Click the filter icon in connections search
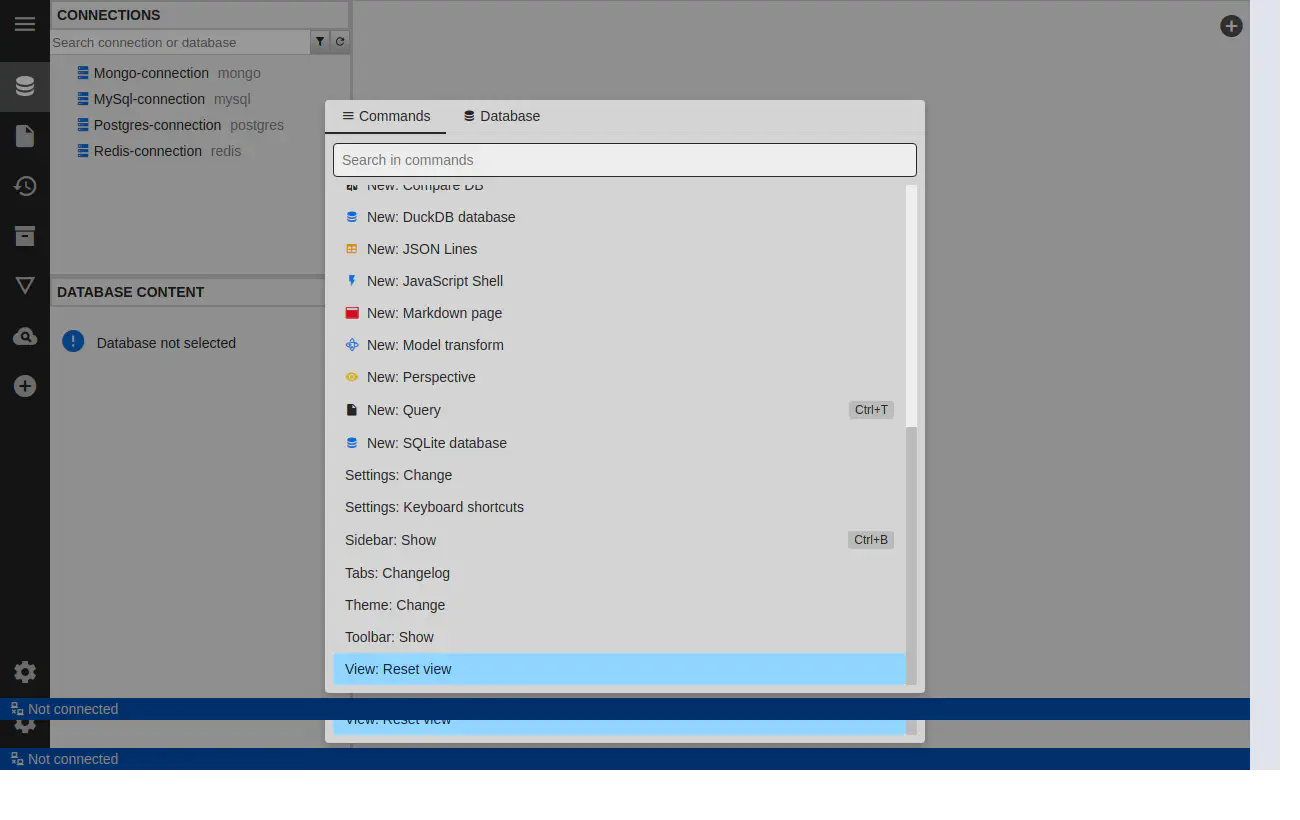Screen dimensions: 1300x820 tap(320, 42)
